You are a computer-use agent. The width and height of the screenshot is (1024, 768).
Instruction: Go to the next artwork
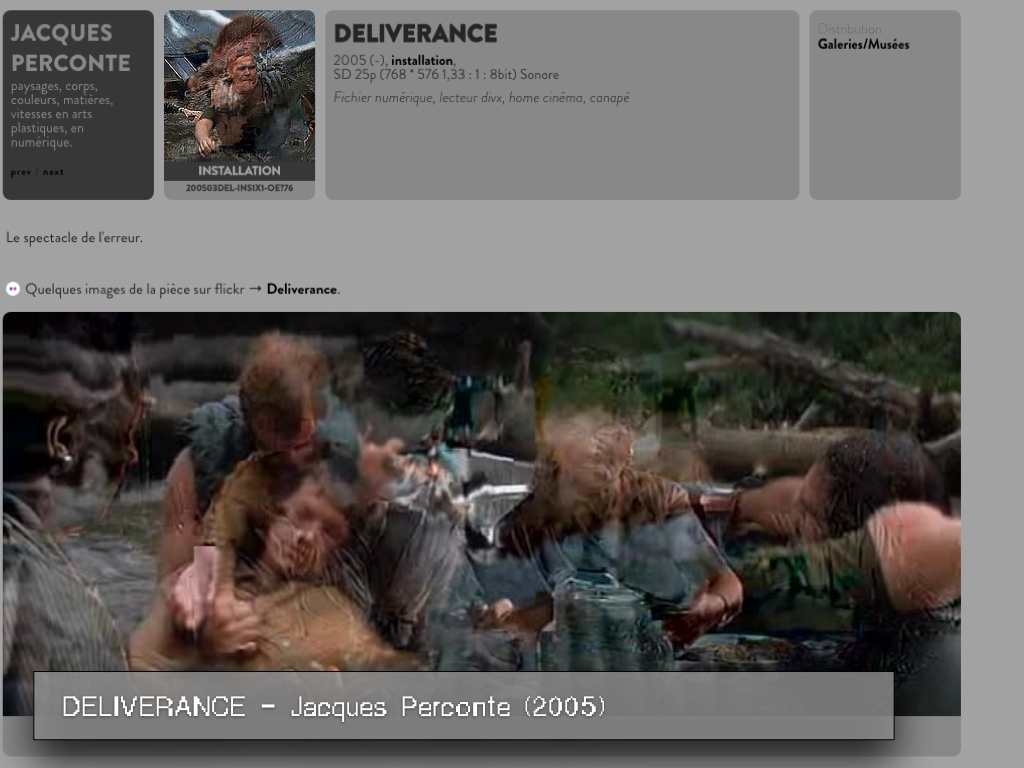(53, 172)
